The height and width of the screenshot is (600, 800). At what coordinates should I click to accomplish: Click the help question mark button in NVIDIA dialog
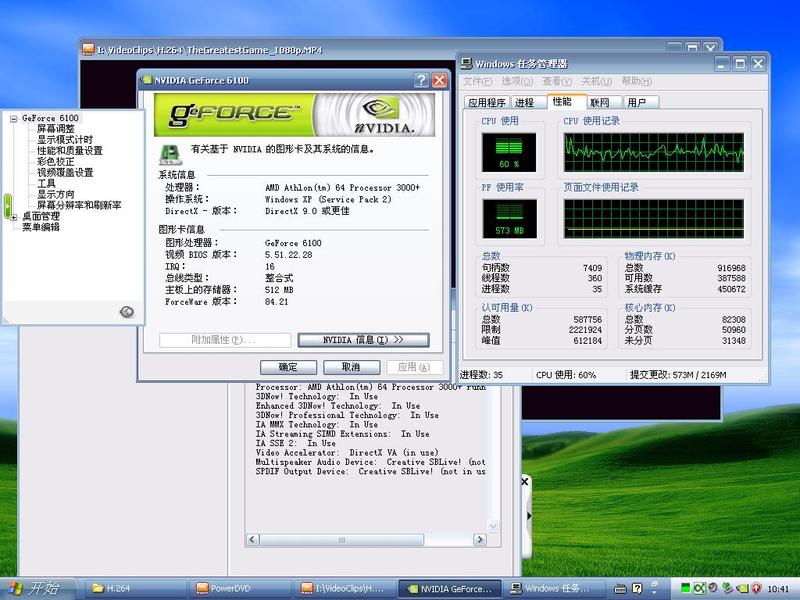pos(421,80)
